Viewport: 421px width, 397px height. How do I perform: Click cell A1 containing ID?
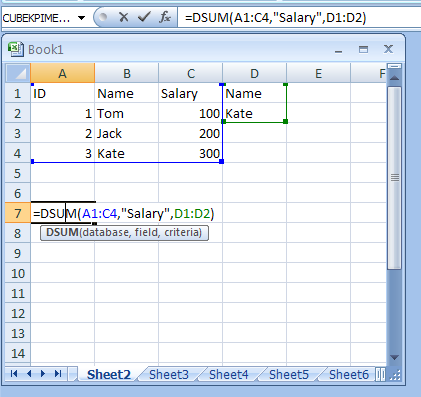click(62, 93)
